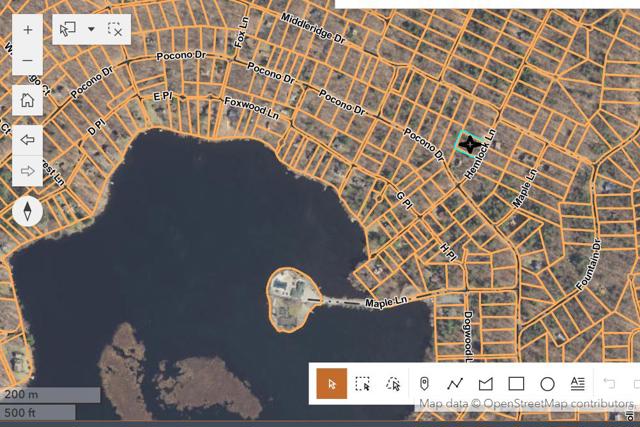The height and width of the screenshot is (427, 640).
Task: Pick the lasso select draw tool
Action: [393, 383]
